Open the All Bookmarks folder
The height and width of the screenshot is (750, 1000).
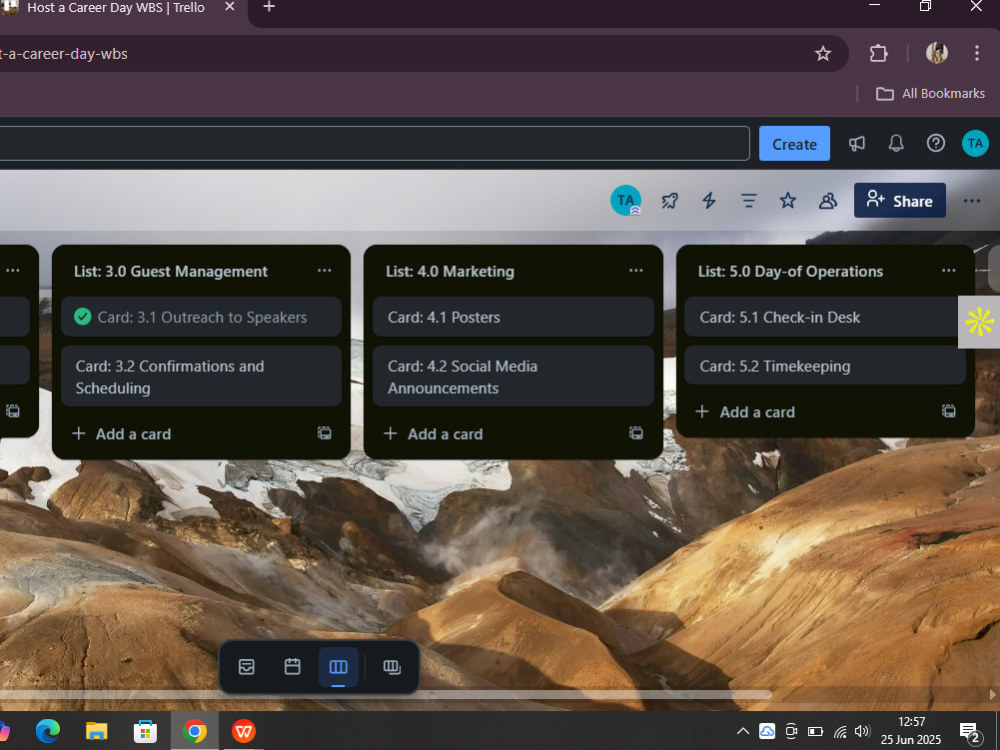(930, 94)
